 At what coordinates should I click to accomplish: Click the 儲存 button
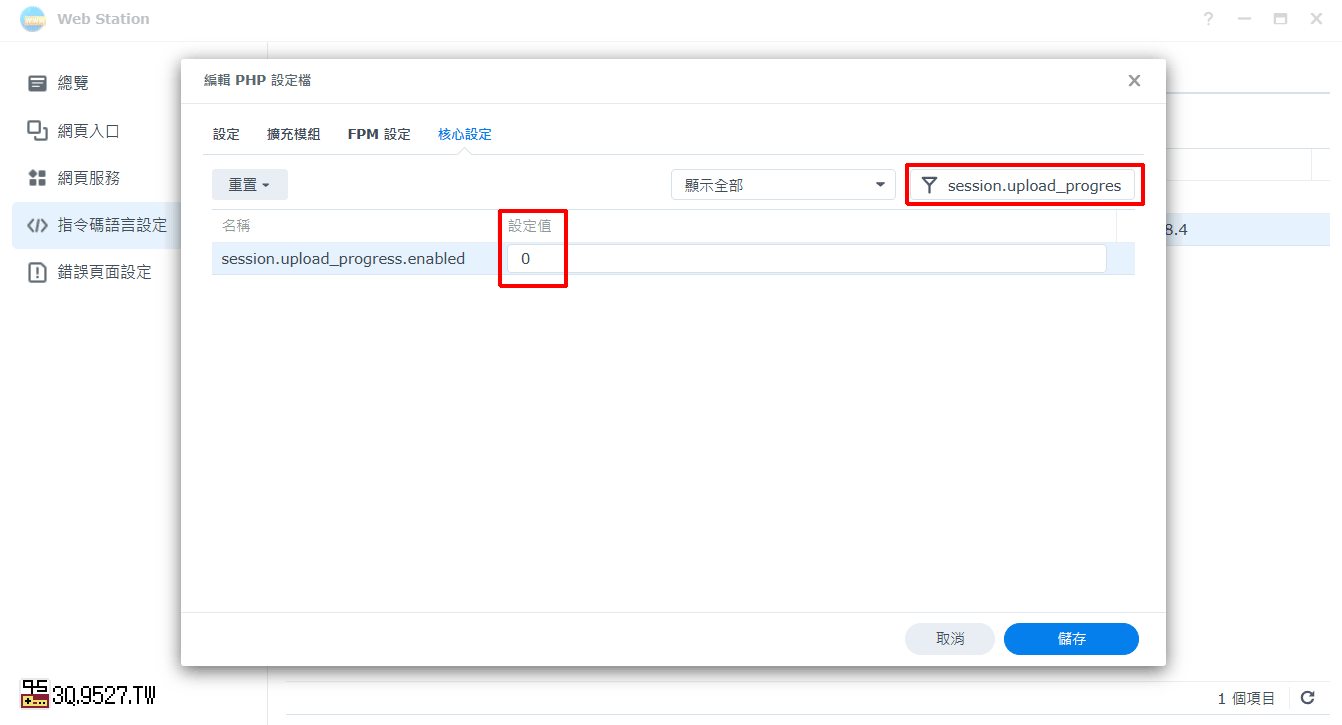pos(1071,639)
